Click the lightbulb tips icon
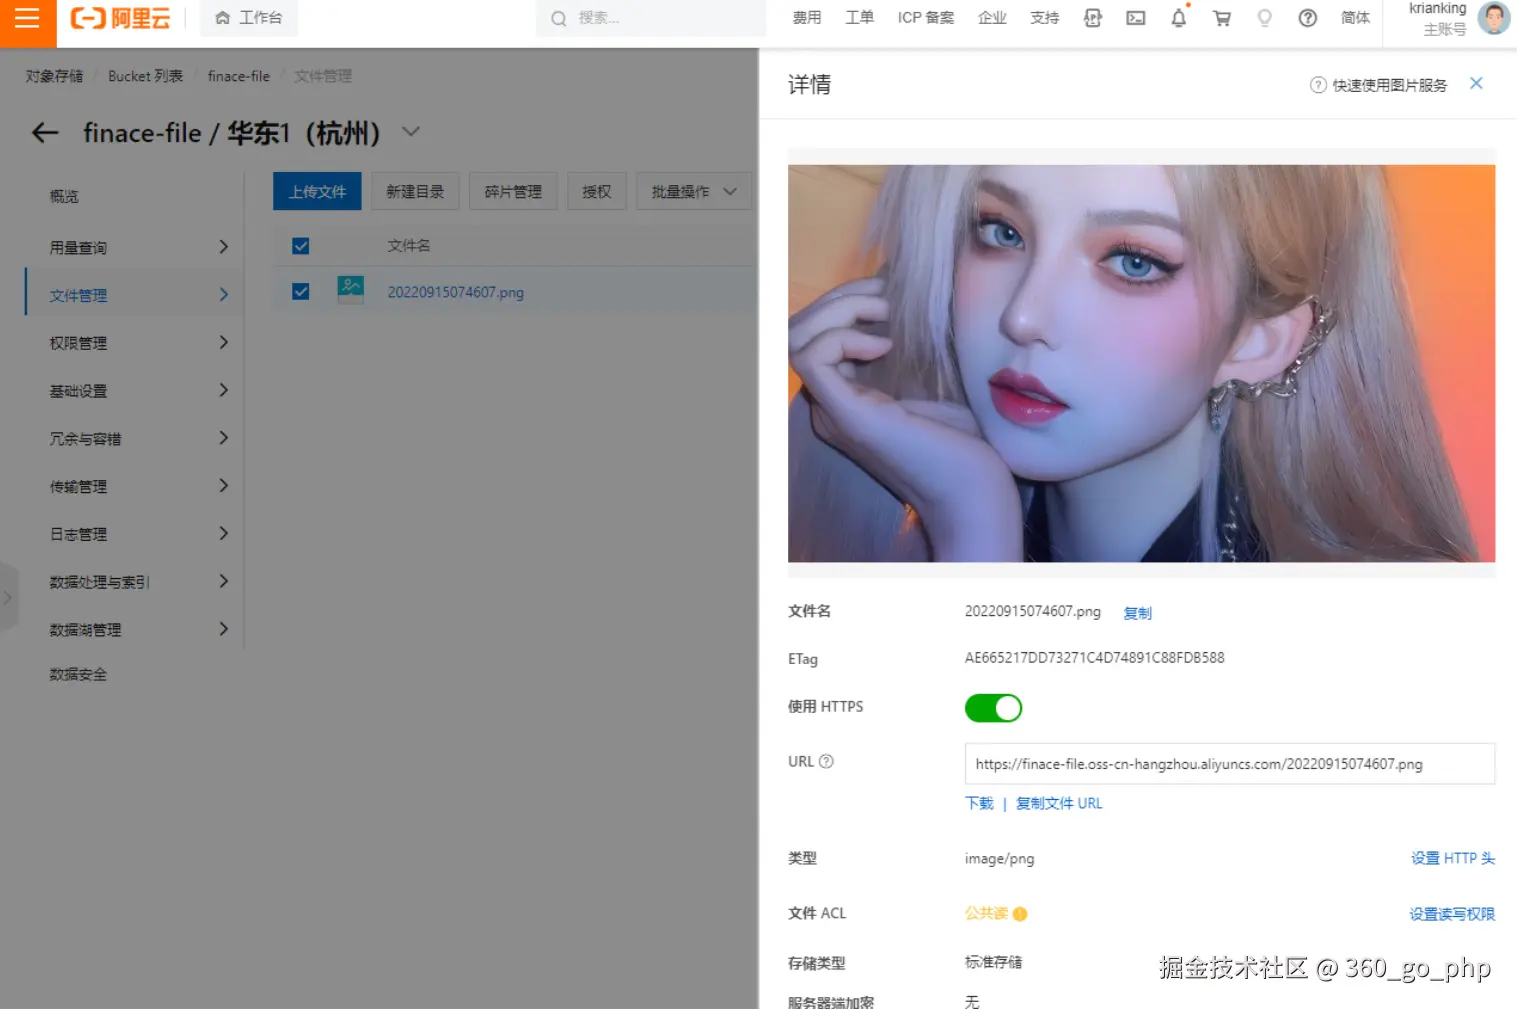The image size is (1518, 1010). click(1265, 18)
